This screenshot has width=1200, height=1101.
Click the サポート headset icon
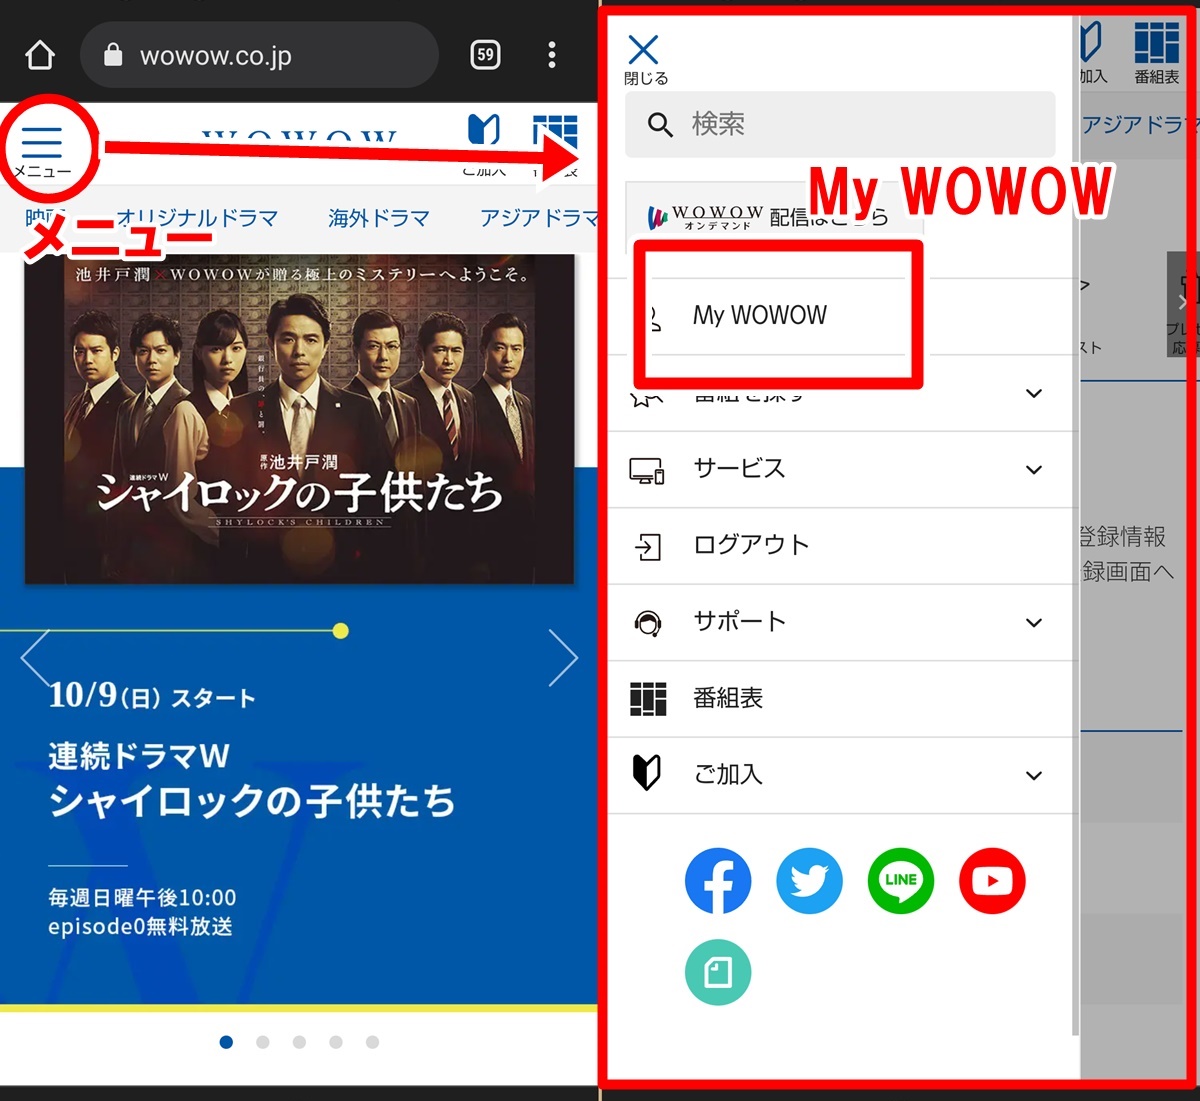tap(647, 623)
